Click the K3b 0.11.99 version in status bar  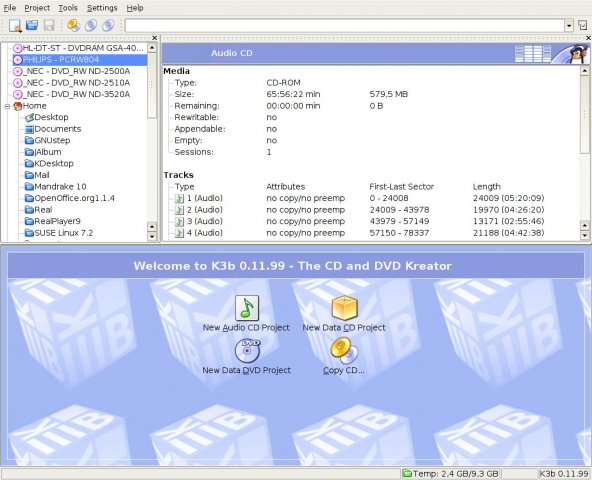[564, 474]
